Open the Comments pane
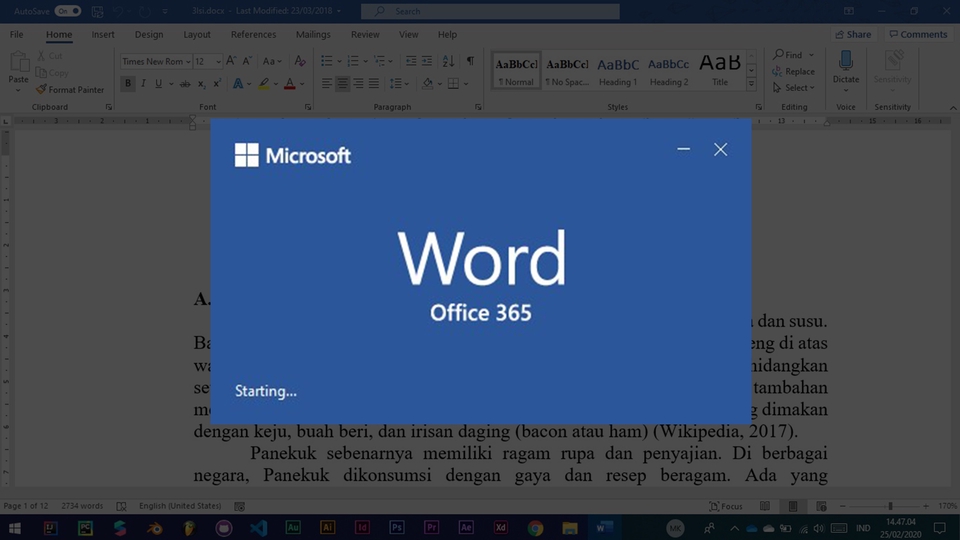 click(918, 34)
